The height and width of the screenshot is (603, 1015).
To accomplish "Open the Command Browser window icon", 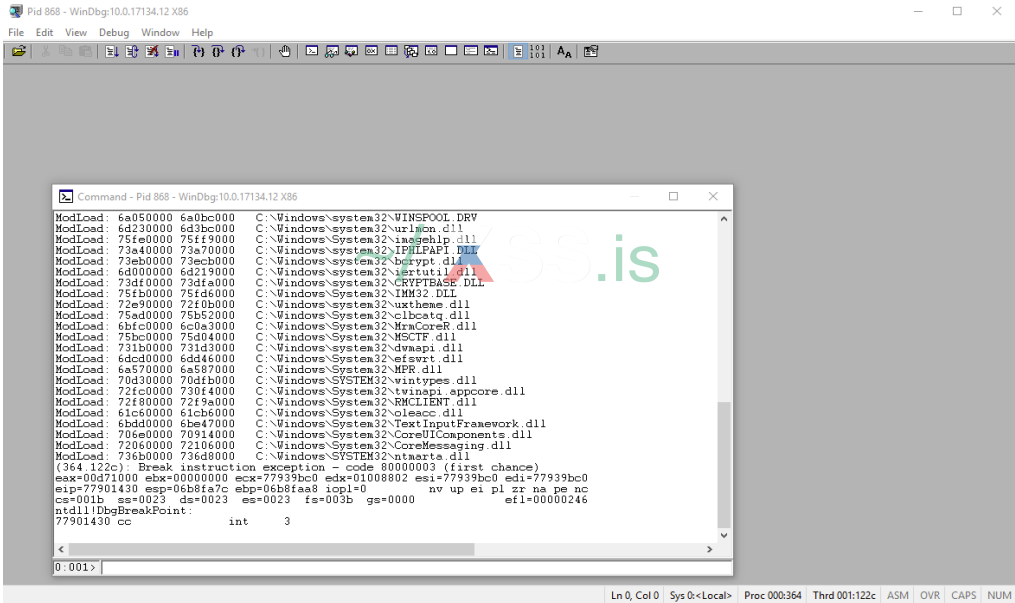I will click(491, 51).
